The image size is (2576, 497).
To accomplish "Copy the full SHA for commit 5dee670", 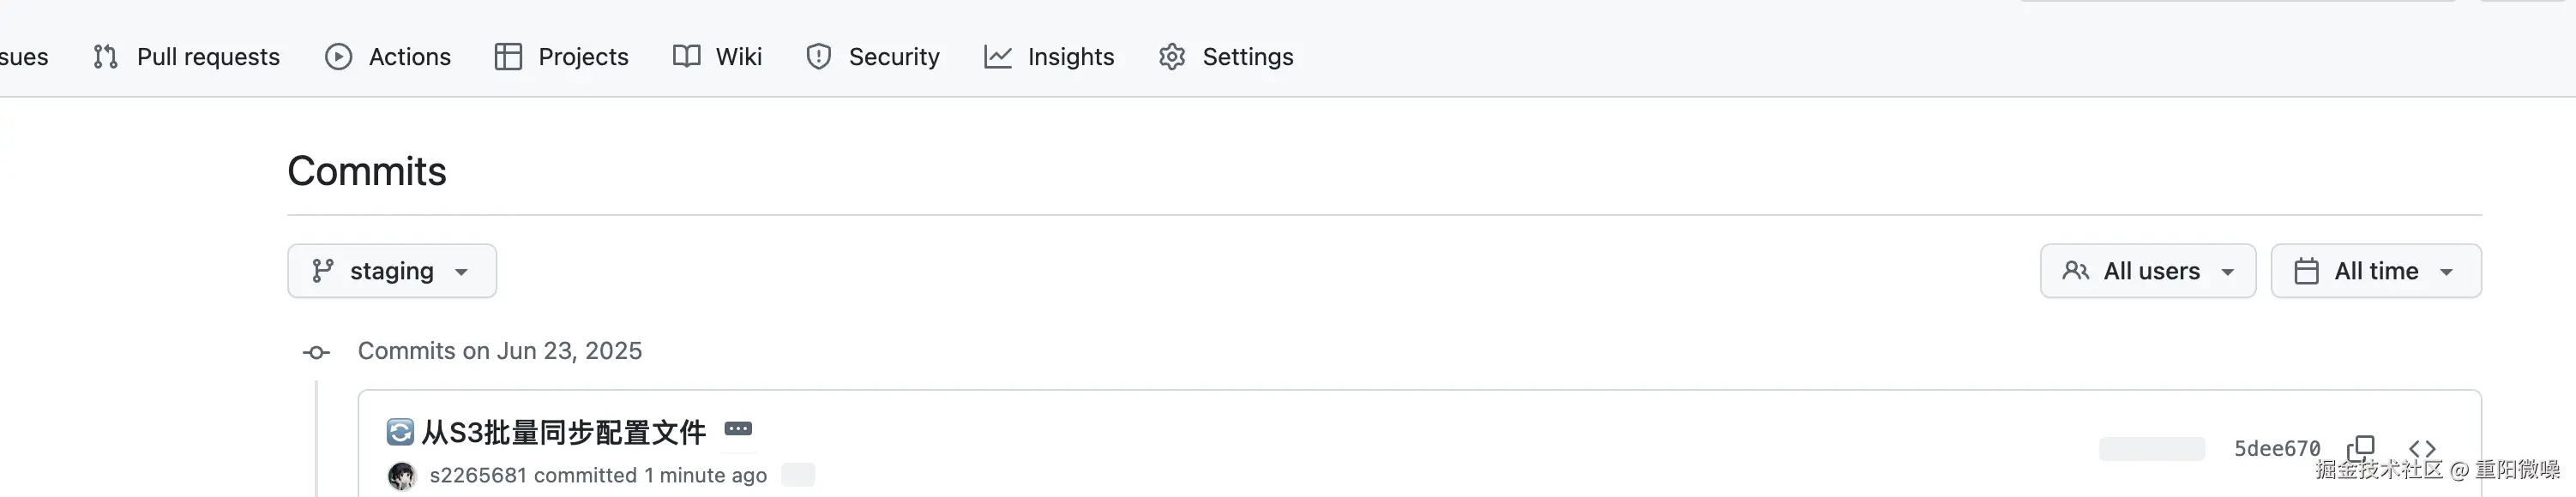I will click(x=2361, y=447).
